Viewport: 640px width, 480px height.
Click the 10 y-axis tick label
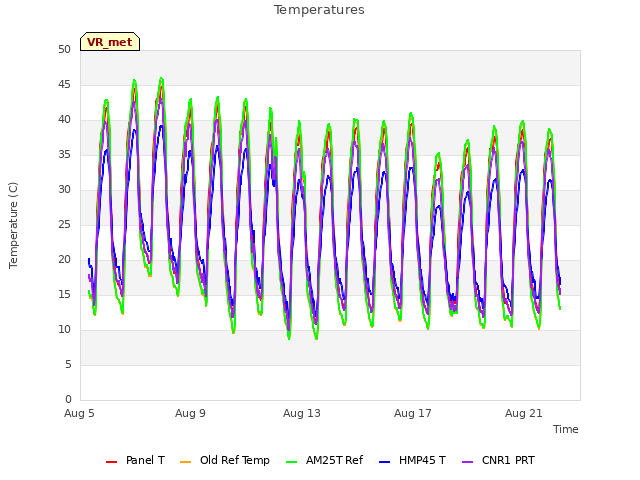click(64, 329)
